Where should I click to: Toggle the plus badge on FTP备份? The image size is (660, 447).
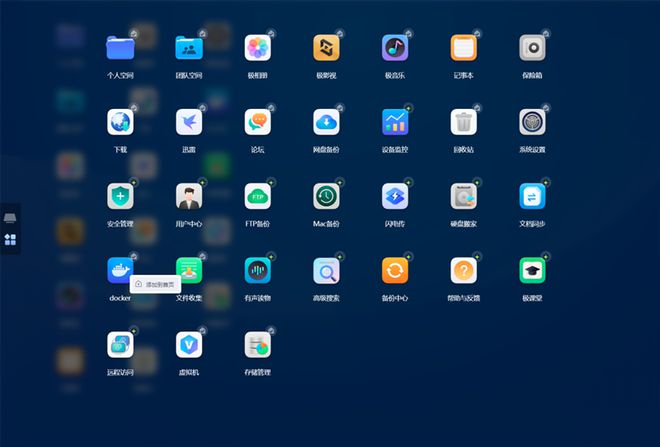pyautogui.click(x=271, y=182)
